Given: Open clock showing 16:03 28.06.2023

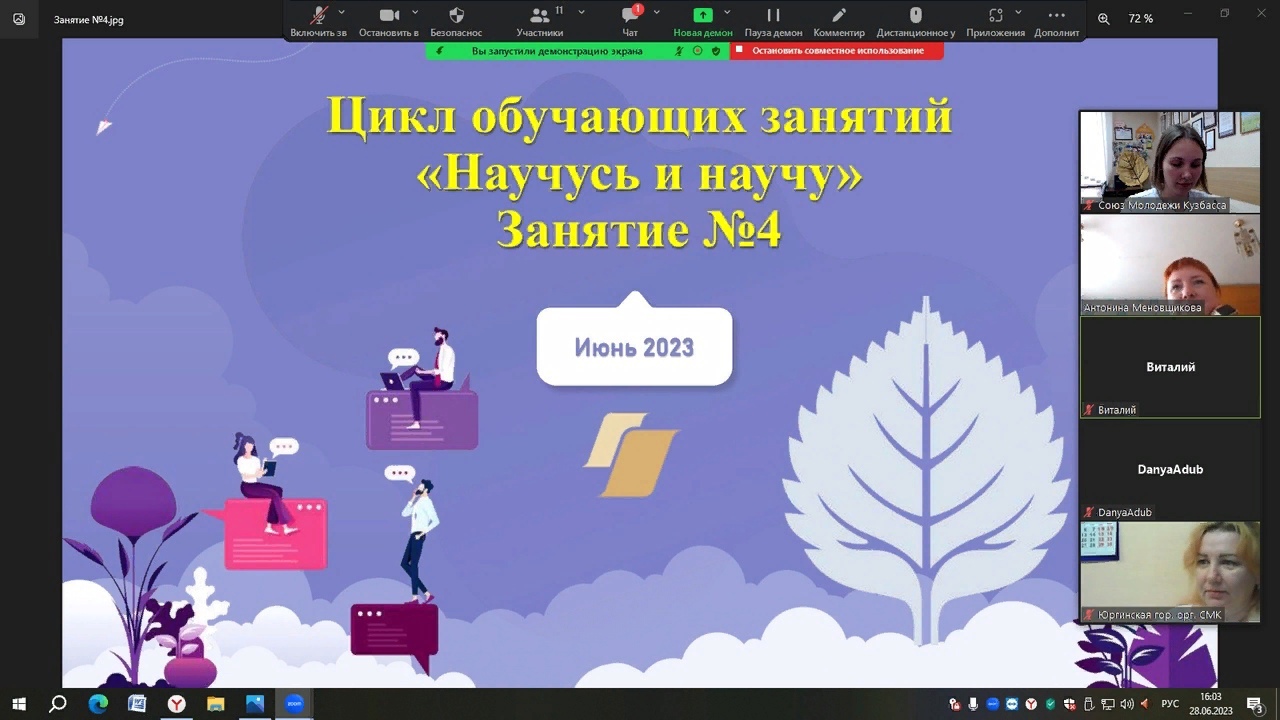Looking at the screenshot, I should point(1210,704).
